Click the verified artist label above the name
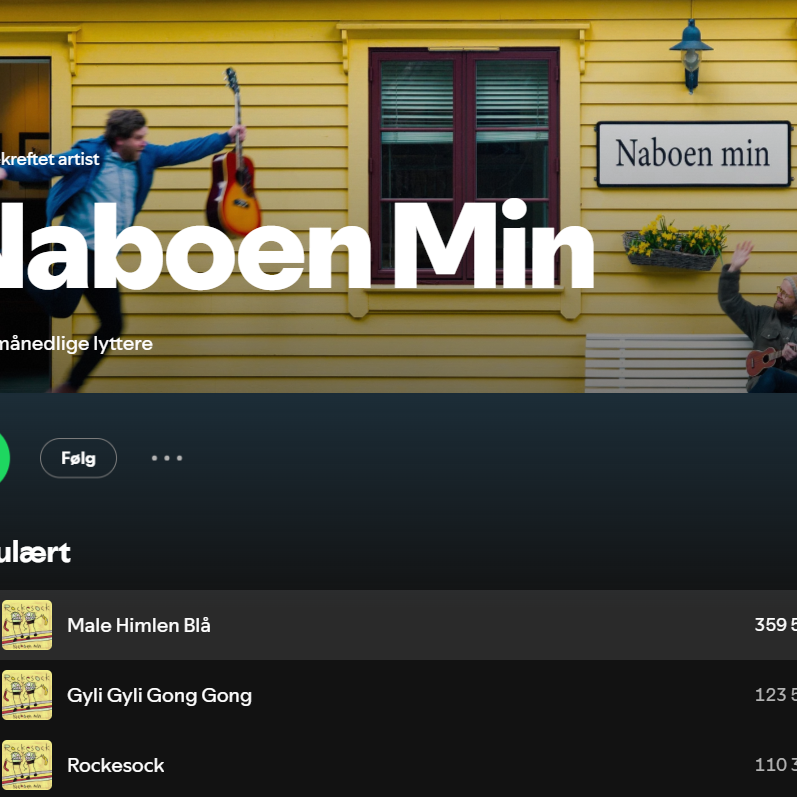This screenshot has height=797, width=797. click(50, 159)
